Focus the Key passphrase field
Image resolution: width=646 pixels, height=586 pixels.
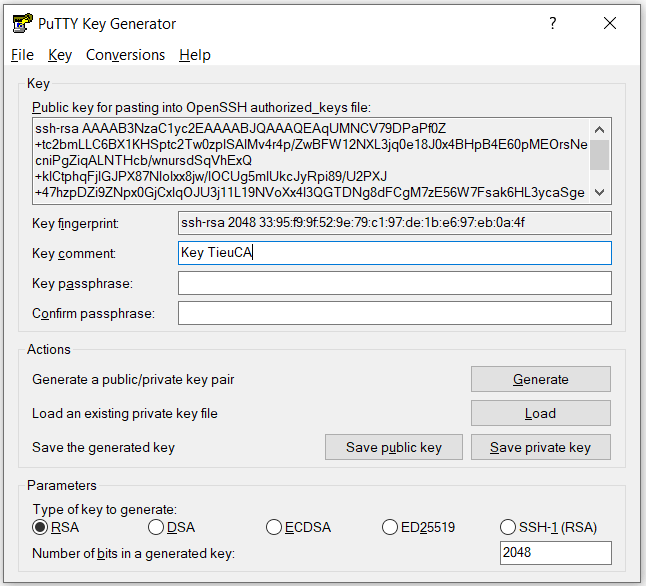tap(395, 283)
